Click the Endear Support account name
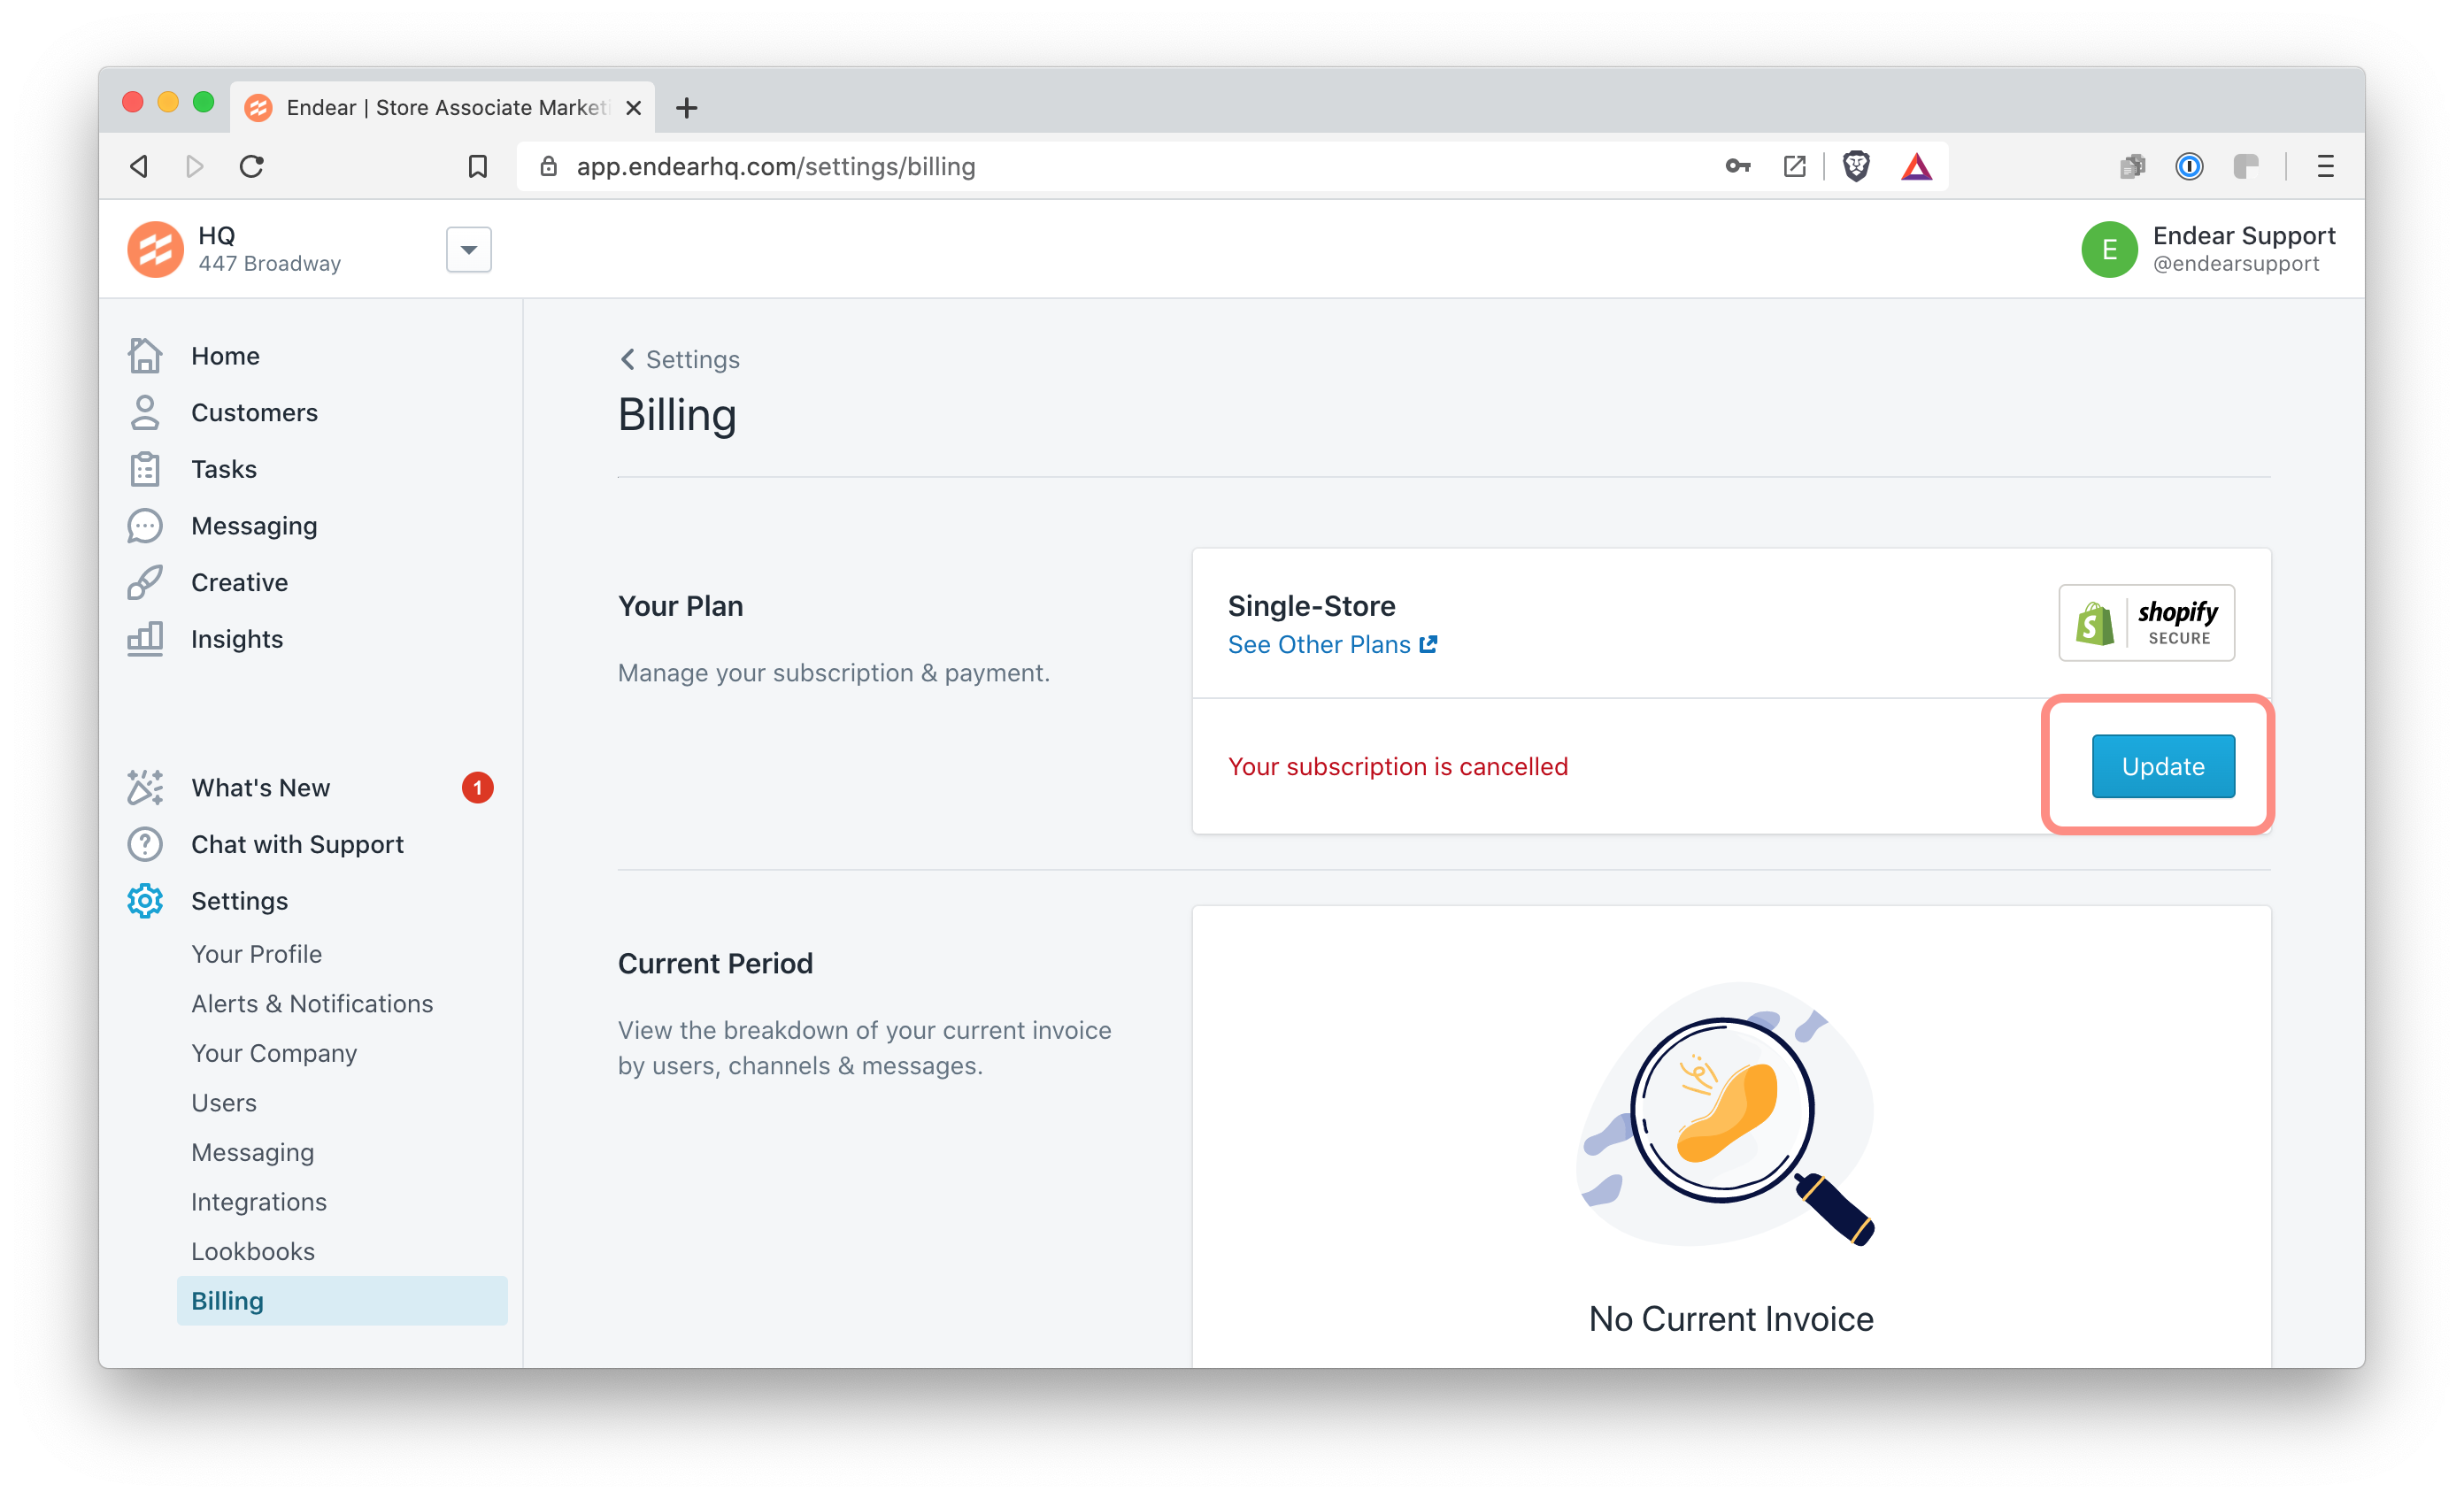This screenshot has height=1499, width=2464. pyautogui.click(x=2243, y=236)
